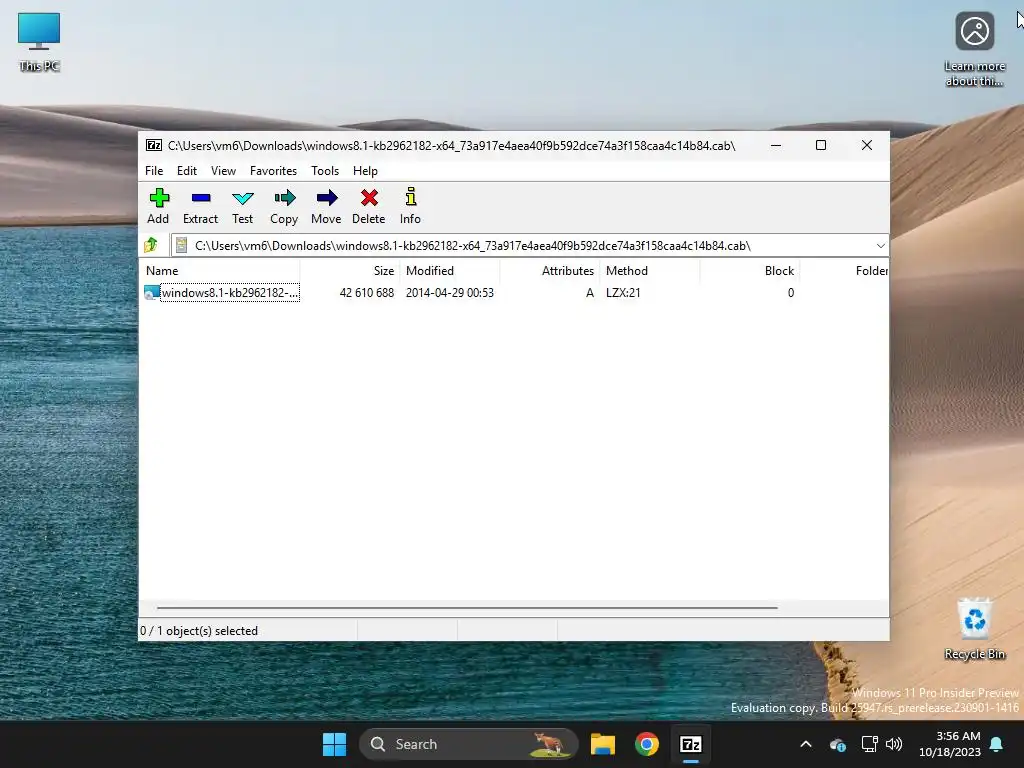1024x768 pixels.
Task: Sort by the Folders column header
Action: pyautogui.click(x=844, y=270)
